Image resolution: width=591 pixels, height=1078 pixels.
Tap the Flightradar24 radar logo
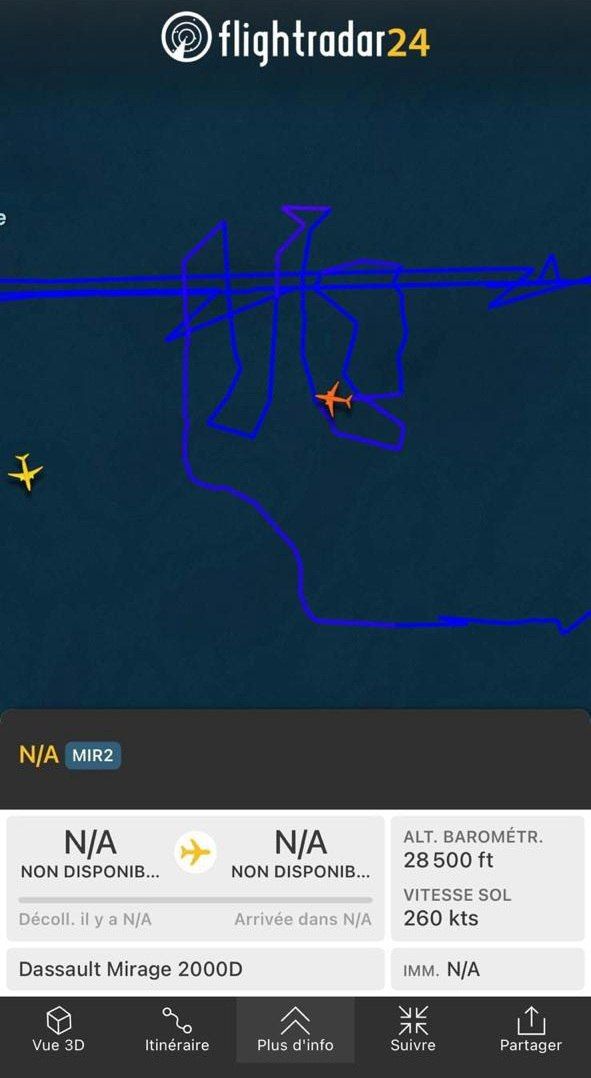[186, 36]
